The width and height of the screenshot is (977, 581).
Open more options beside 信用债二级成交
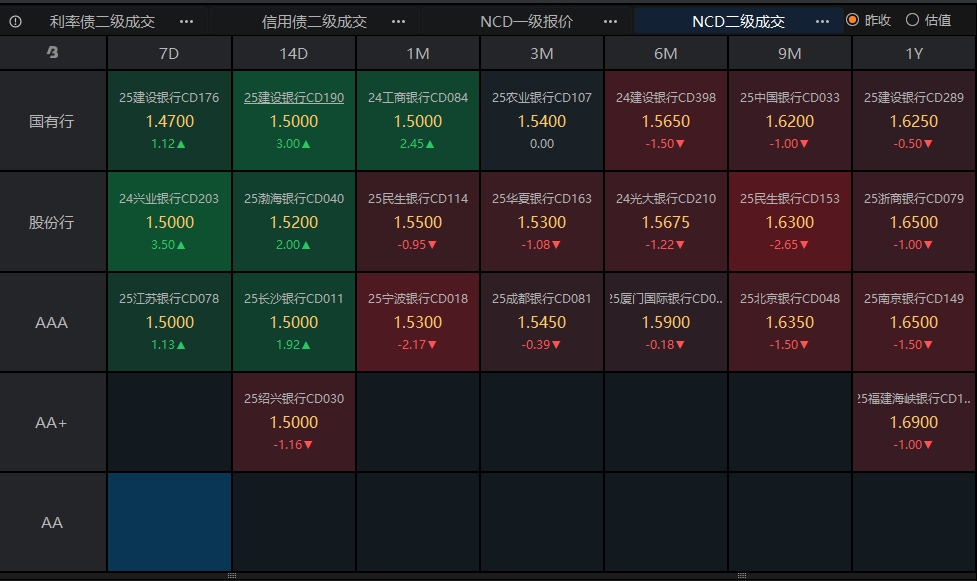click(398, 22)
